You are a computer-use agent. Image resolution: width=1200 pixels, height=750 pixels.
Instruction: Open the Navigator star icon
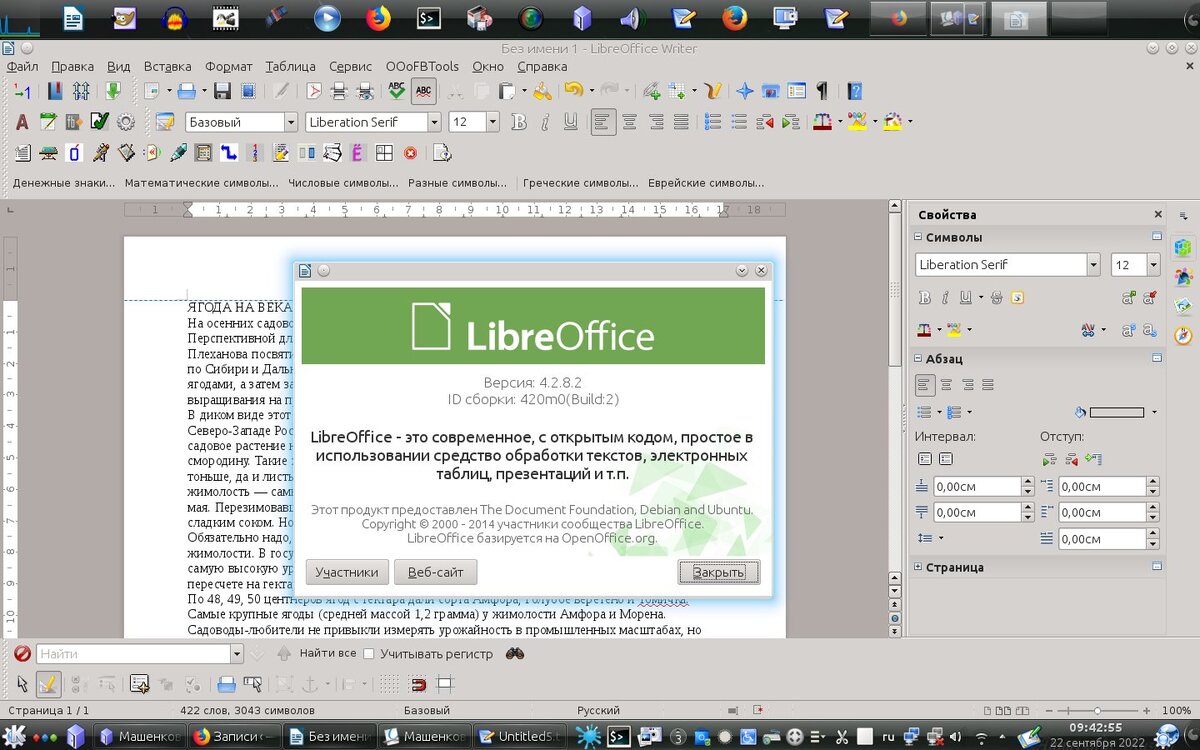click(x=744, y=91)
